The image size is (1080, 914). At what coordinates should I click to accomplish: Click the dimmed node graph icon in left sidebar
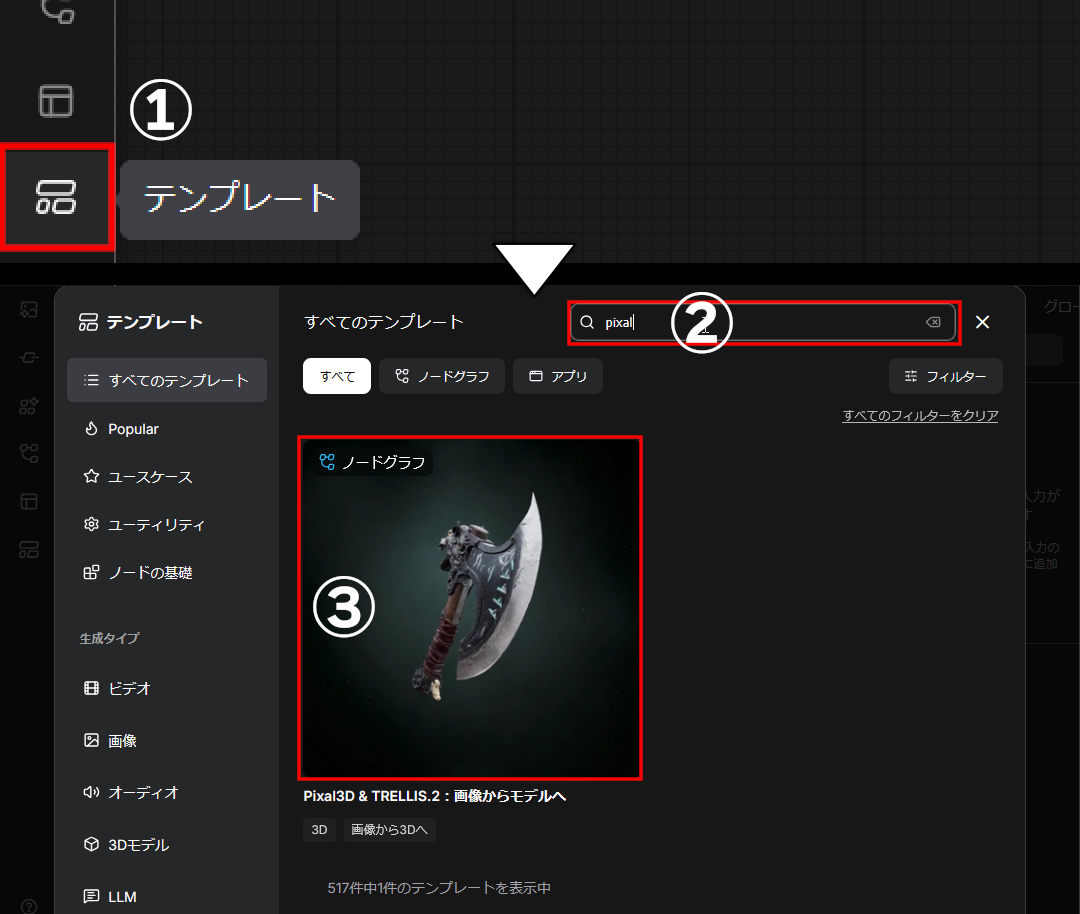click(x=29, y=453)
